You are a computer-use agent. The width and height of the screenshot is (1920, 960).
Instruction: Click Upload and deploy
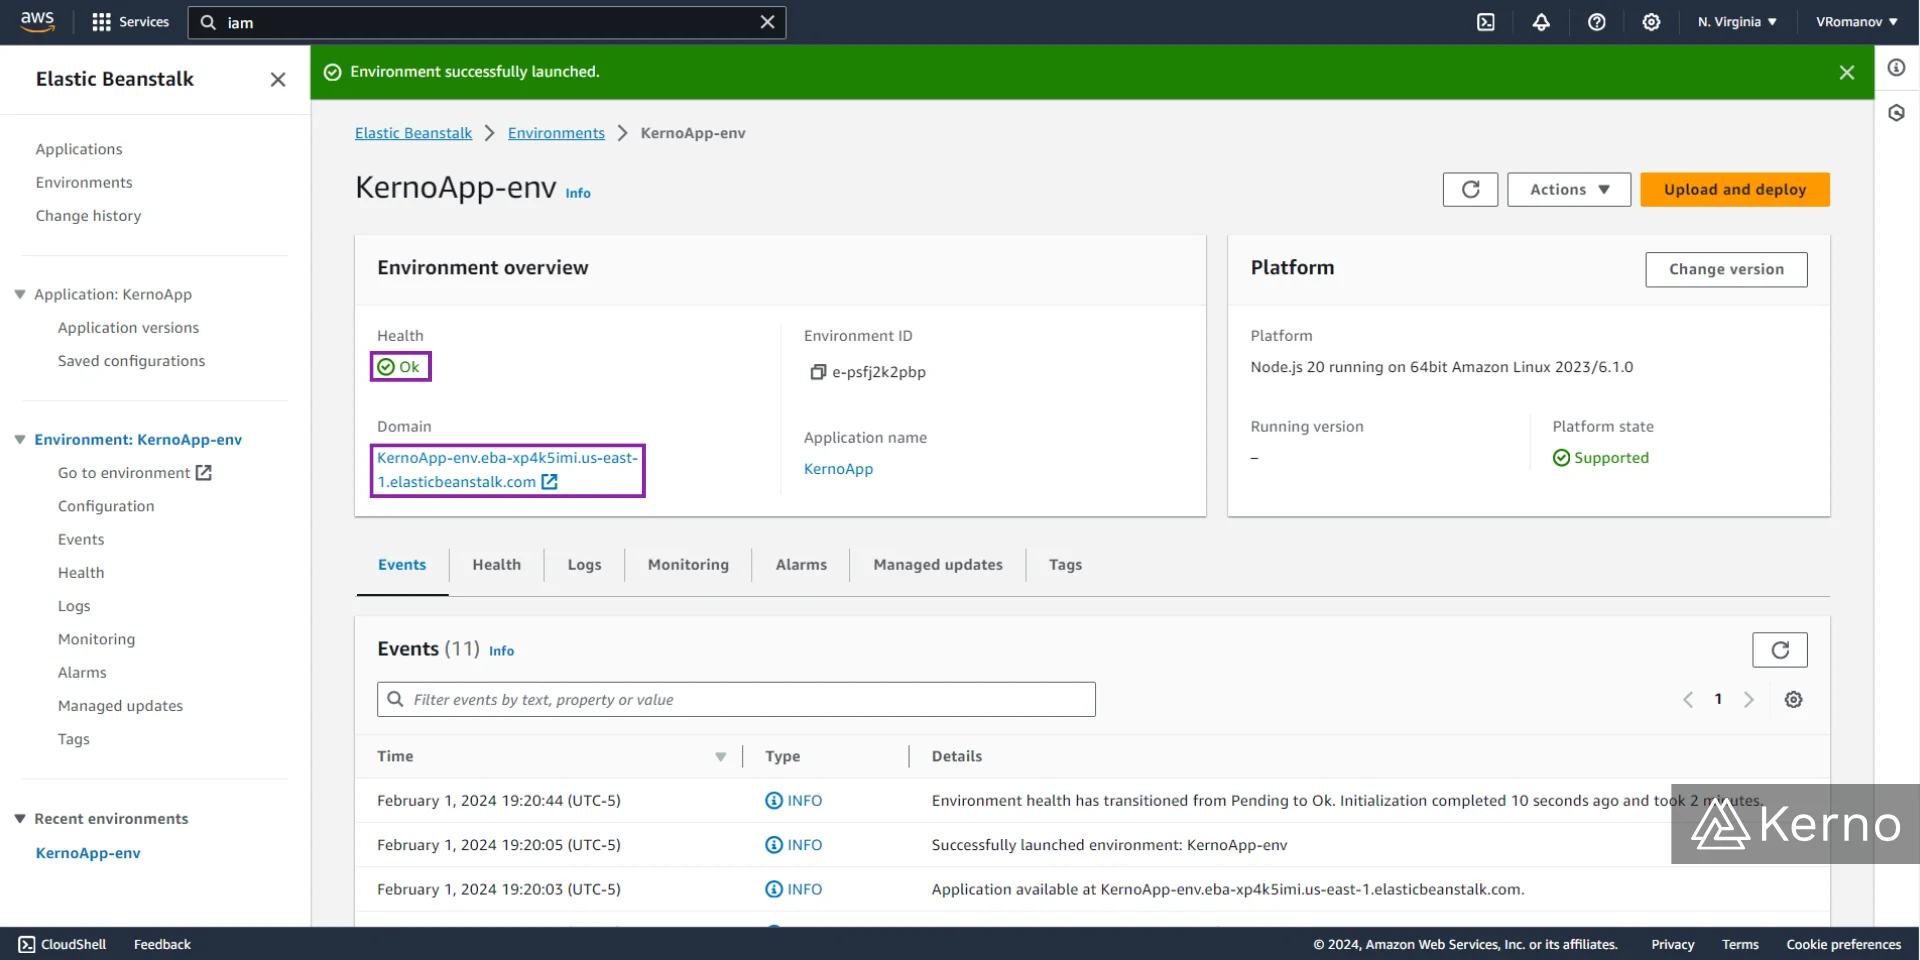pos(1735,189)
